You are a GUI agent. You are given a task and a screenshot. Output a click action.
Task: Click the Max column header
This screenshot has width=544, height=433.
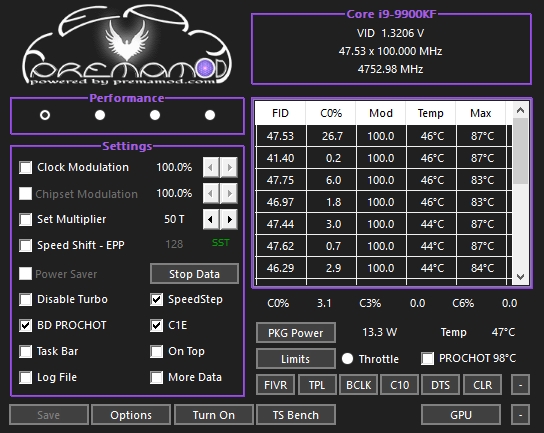(481, 113)
